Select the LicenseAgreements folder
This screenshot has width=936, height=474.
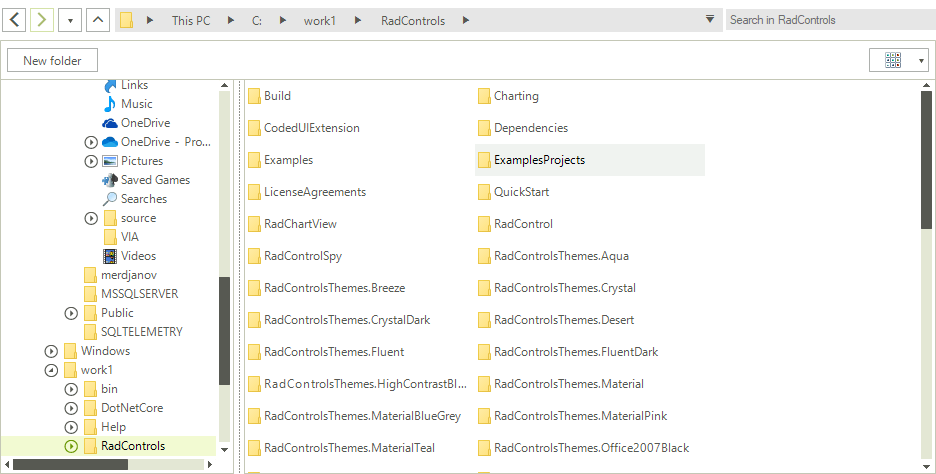307,192
